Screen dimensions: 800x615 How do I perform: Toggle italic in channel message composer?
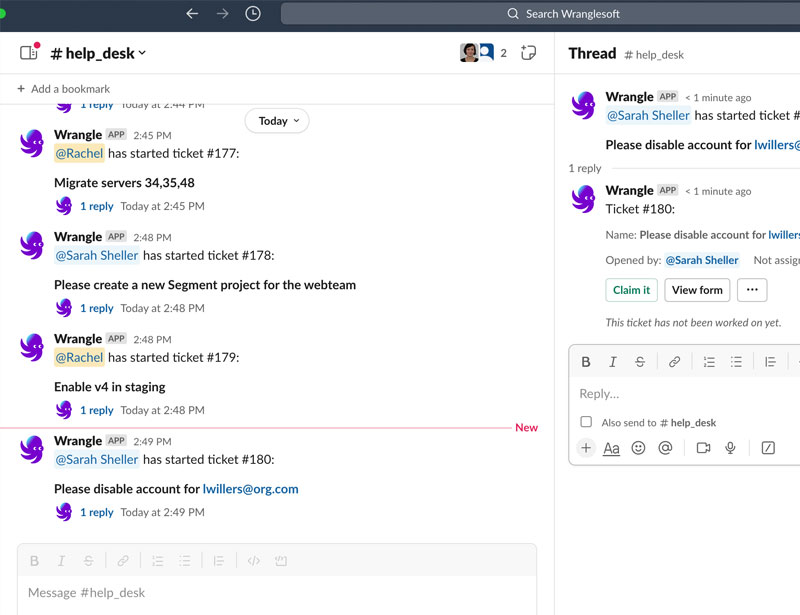click(61, 561)
